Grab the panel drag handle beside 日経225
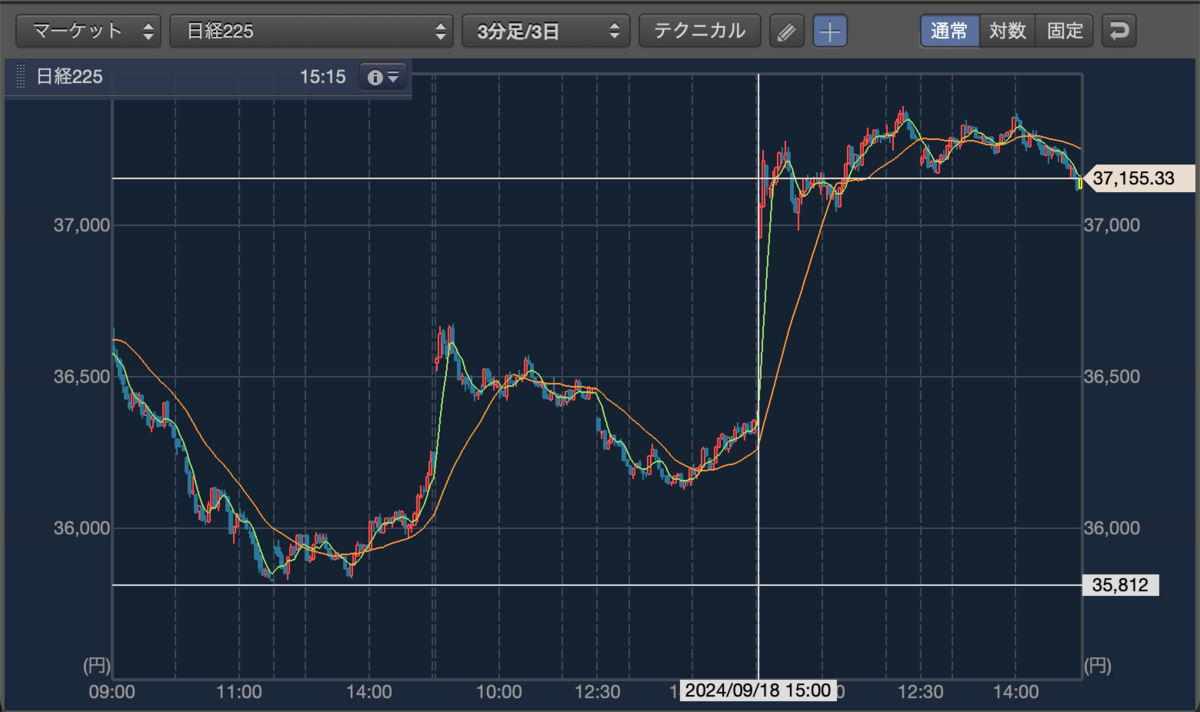Viewport: 1200px width, 712px height. 21,77
